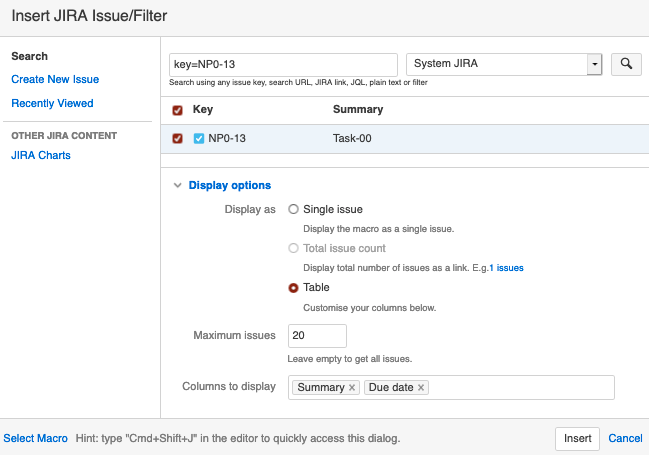Screen dimensions: 649x455
Task: Click the magnifying glass search button
Action: [x=626, y=64]
